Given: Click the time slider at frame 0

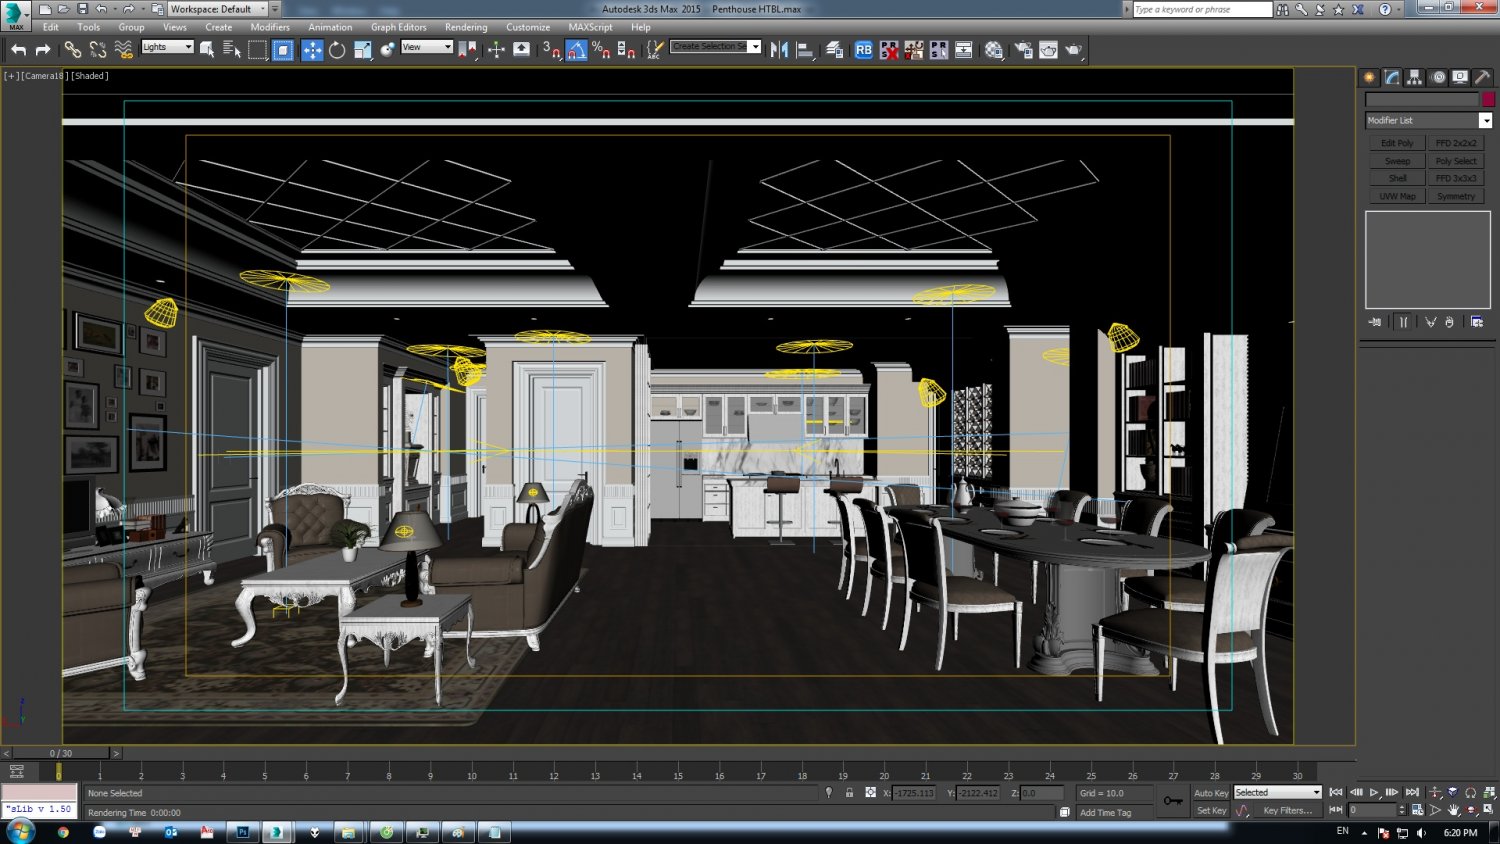Looking at the screenshot, I should click(x=60, y=753).
